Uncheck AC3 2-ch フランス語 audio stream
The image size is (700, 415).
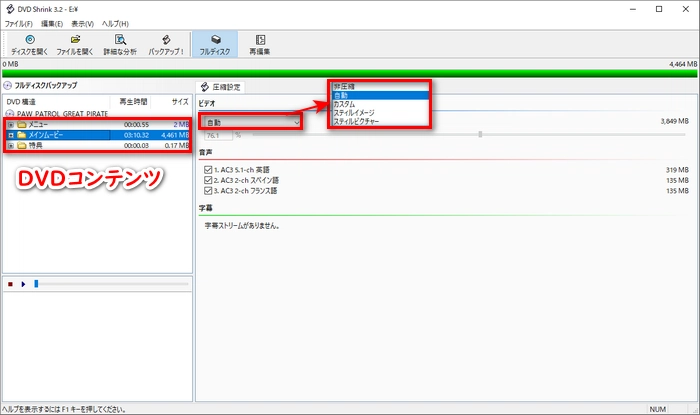(208, 191)
